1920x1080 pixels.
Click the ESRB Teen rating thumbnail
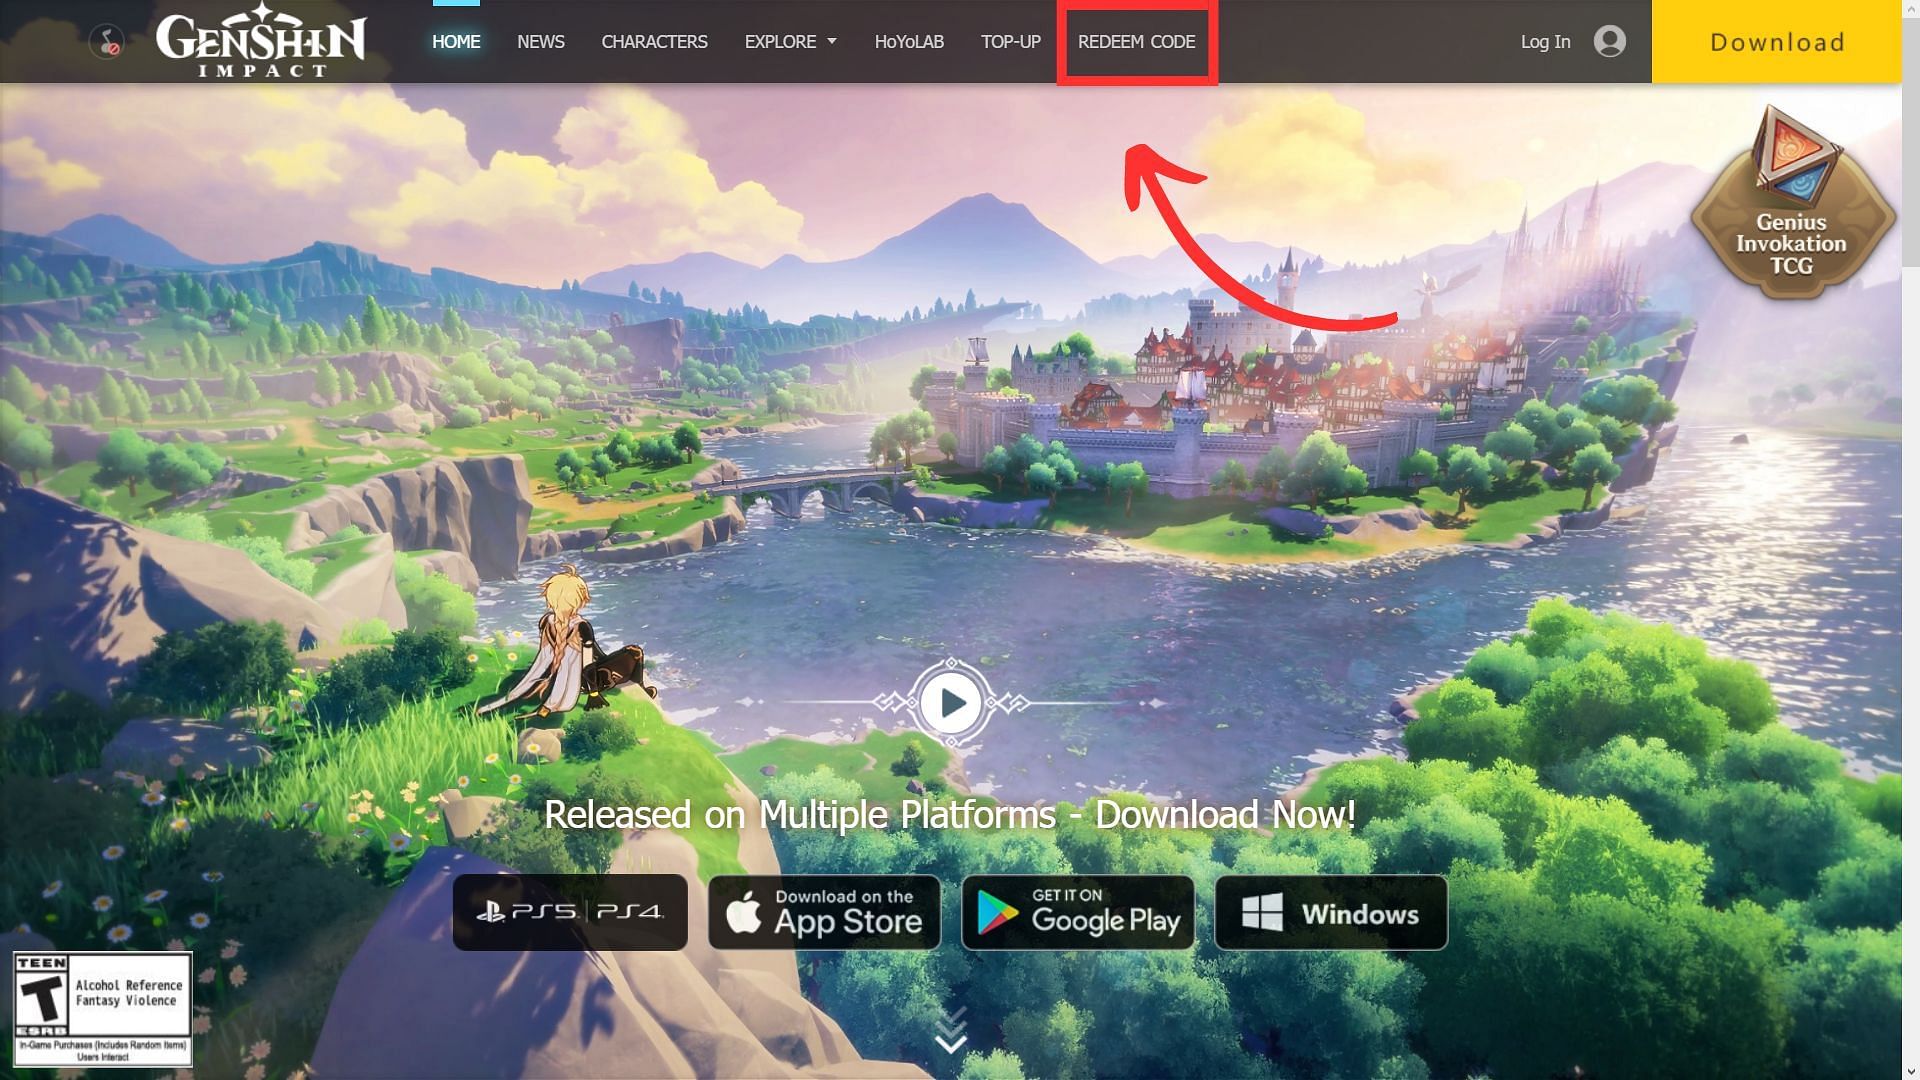point(102,1007)
